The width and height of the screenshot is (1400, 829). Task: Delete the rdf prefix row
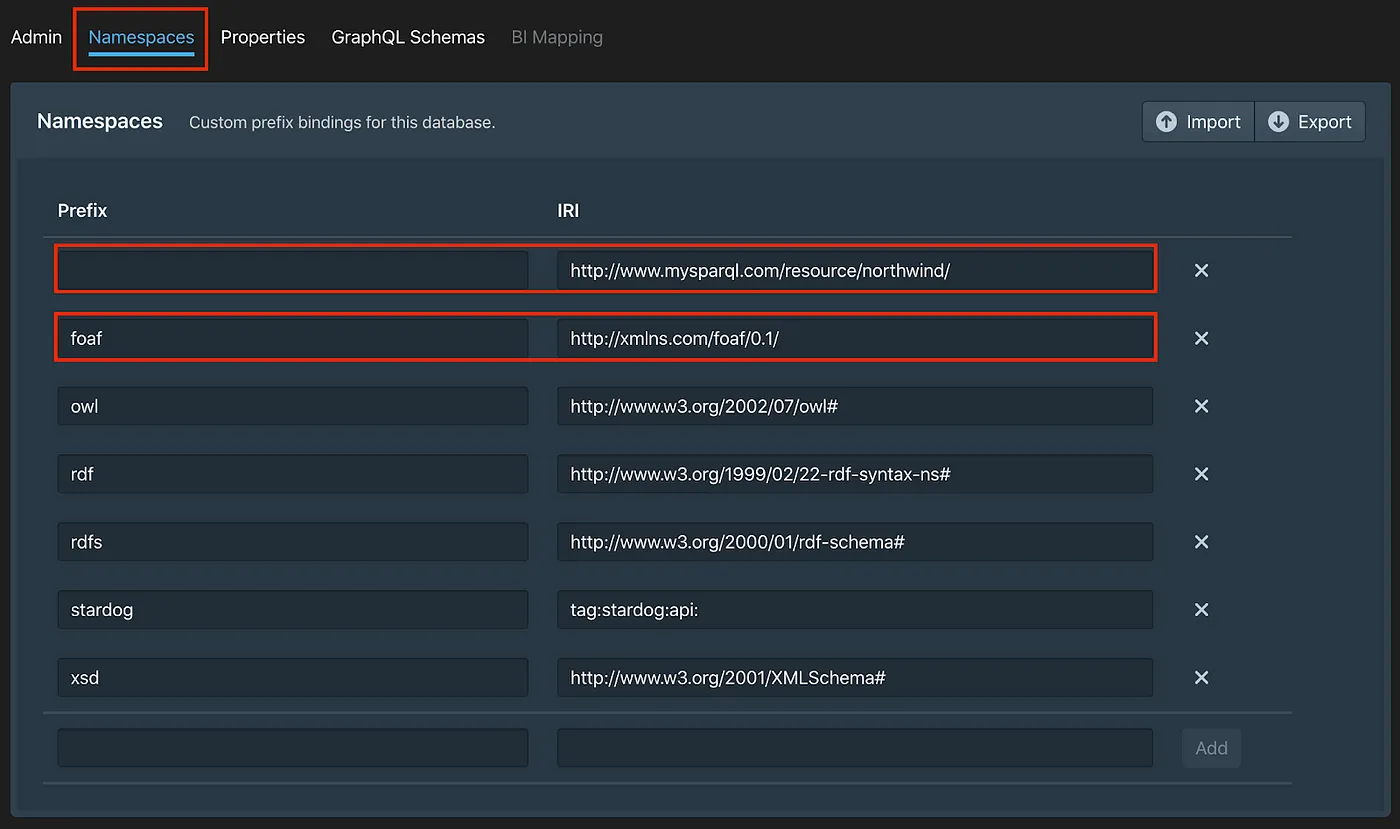click(x=1202, y=474)
